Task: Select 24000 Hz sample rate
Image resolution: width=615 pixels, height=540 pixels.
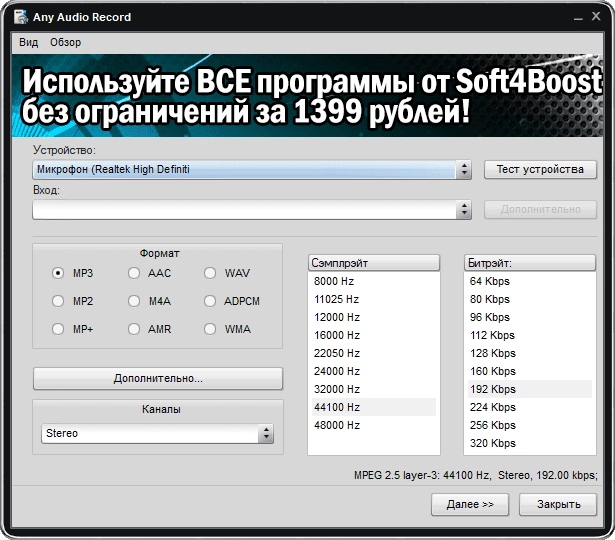Action: 374,371
